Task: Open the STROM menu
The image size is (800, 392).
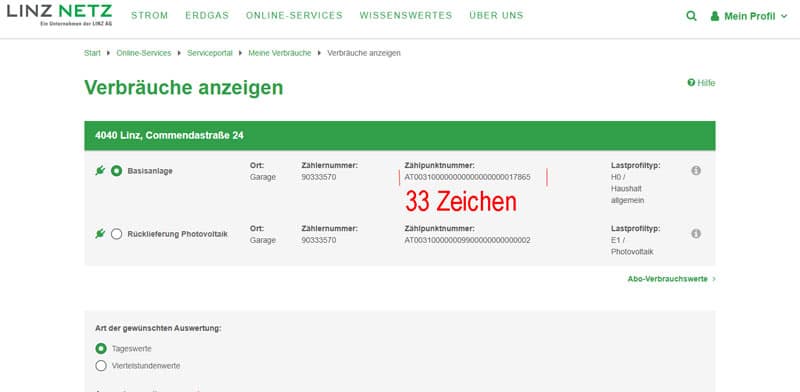Action: click(x=149, y=15)
